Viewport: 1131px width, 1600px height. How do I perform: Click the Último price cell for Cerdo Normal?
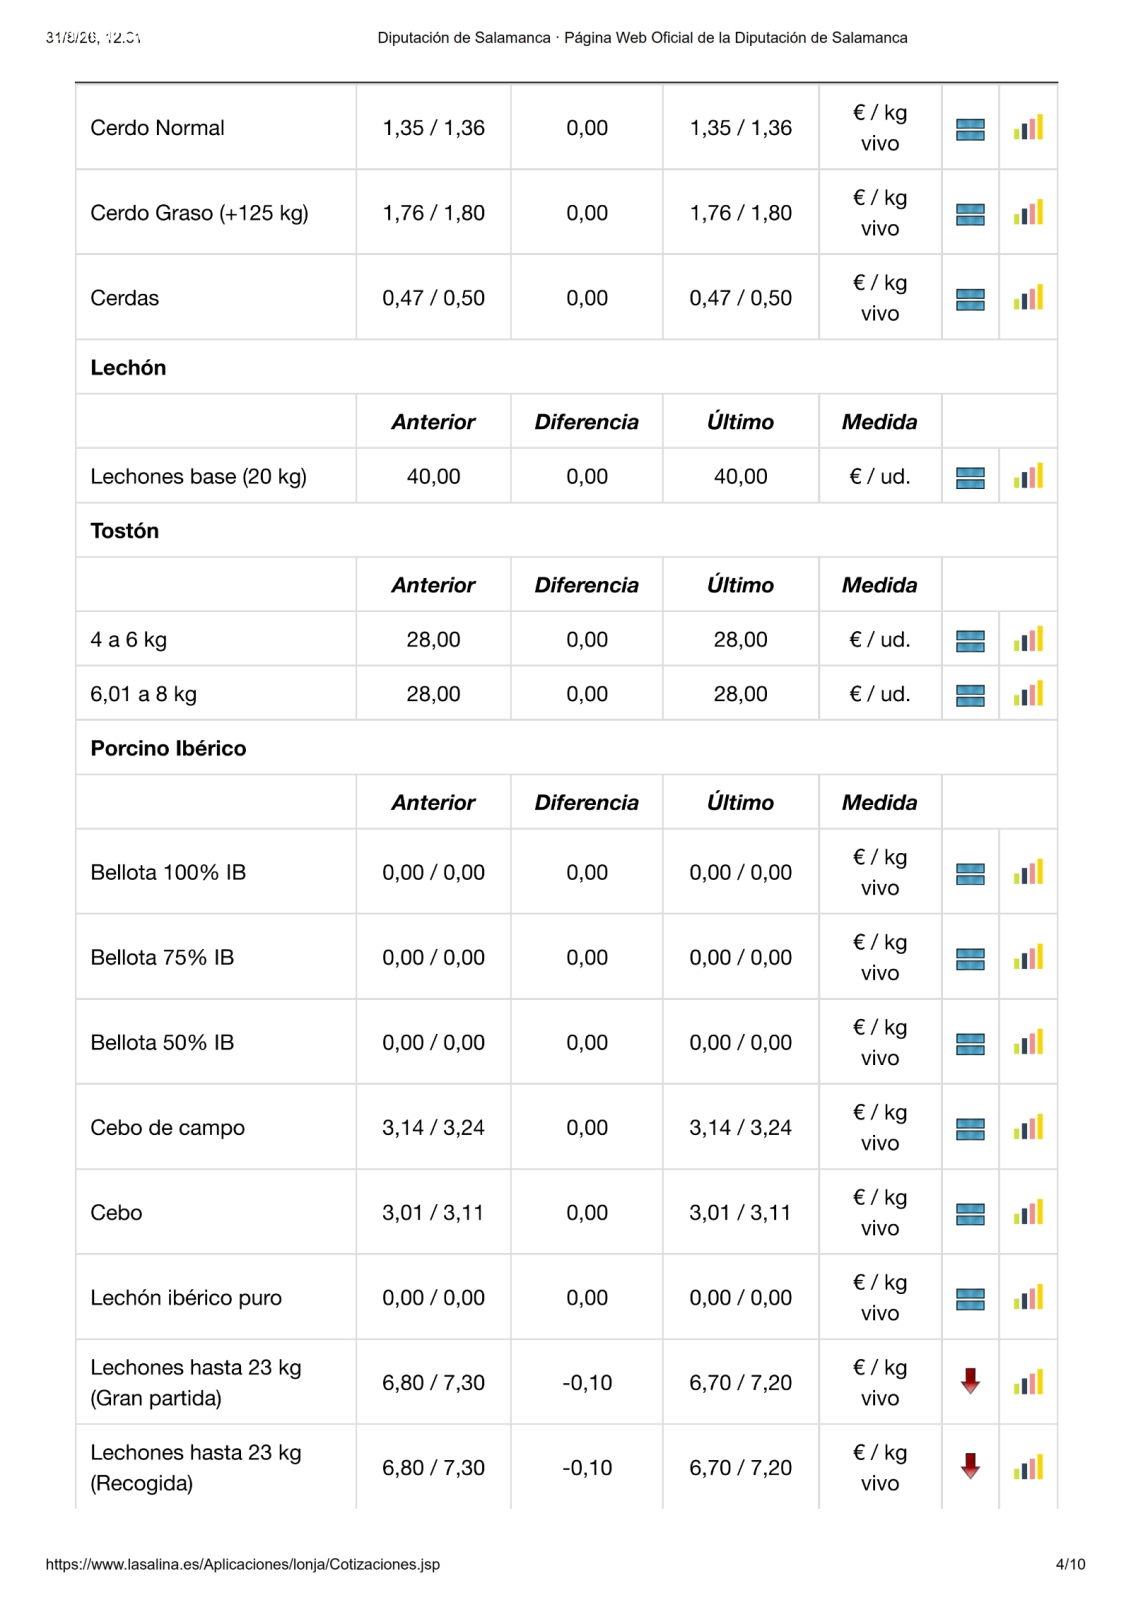(x=740, y=128)
